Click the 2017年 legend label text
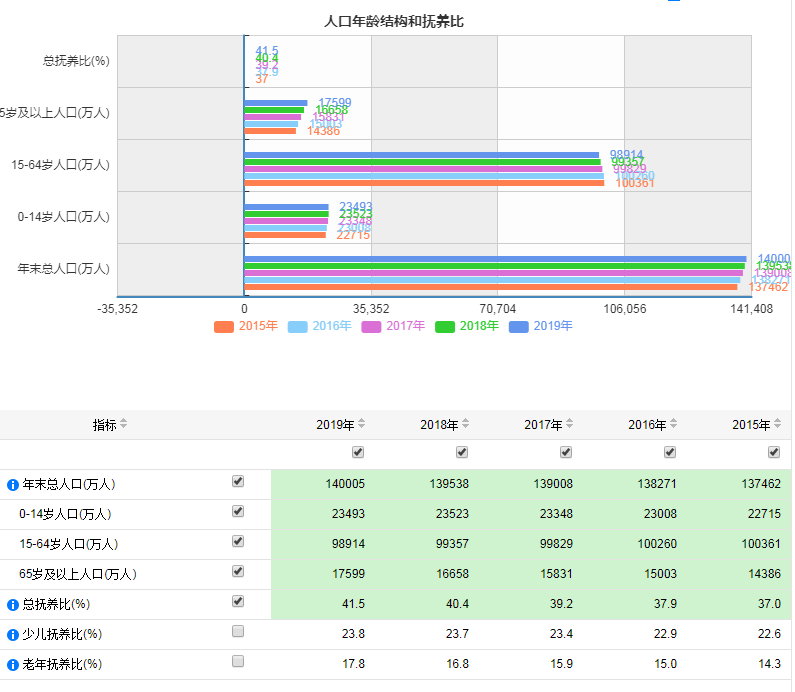795x692 pixels. coord(406,326)
